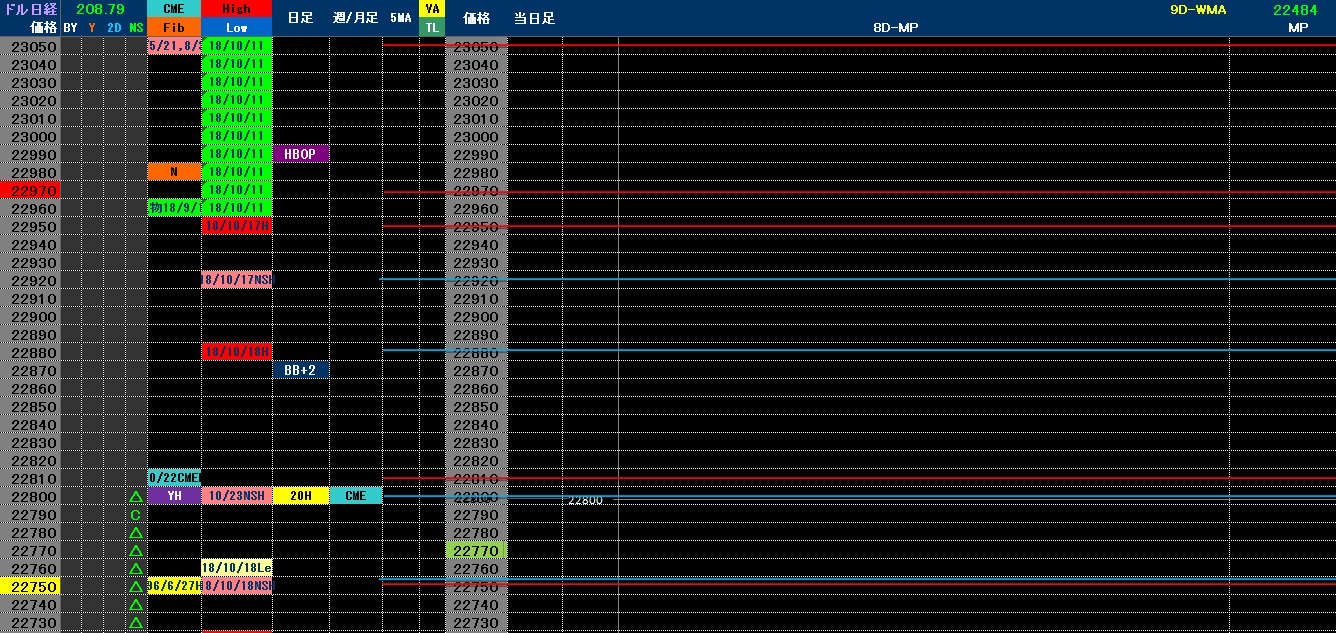Select the cyan 0/22CME cell in row 22810

tap(174, 478)
